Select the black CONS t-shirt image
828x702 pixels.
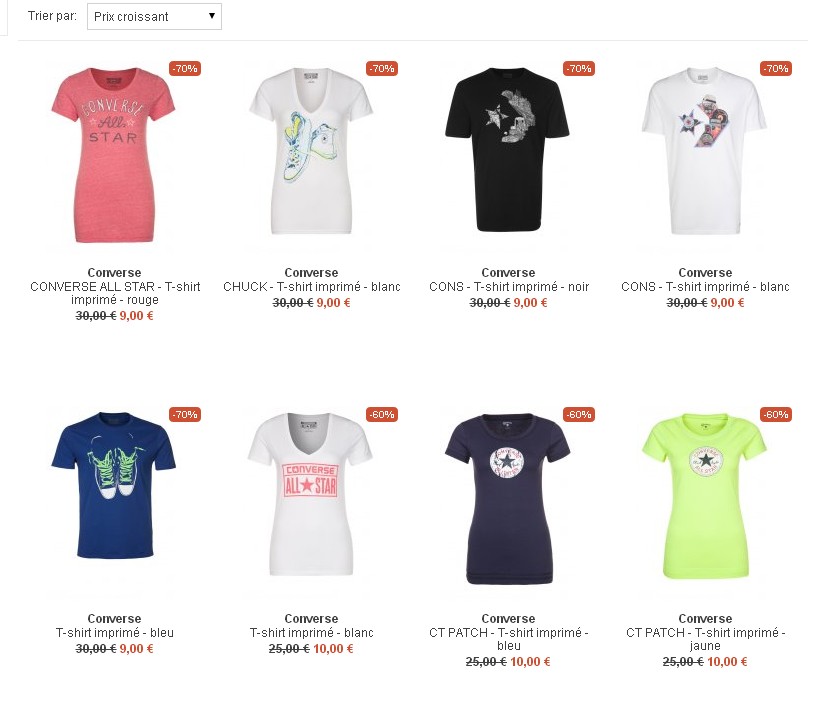(507, 149)
